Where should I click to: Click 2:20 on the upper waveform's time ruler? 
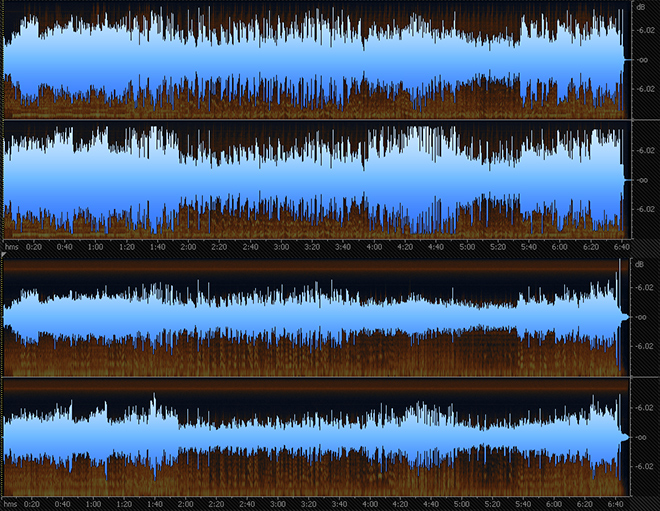click(x=219, y=247)
